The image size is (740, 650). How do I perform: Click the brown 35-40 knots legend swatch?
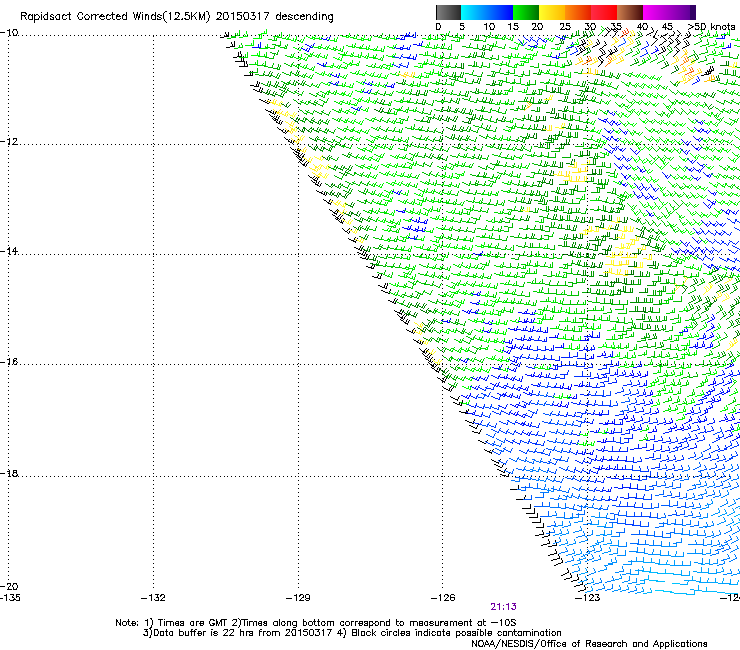click(630, 12)
